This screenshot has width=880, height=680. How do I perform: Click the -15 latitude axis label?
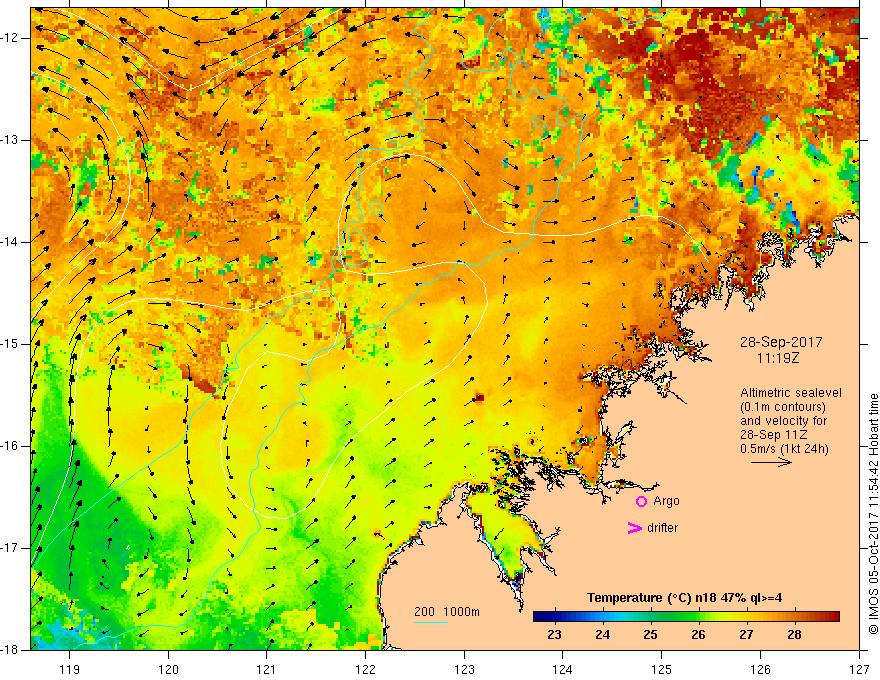click(x=10, y=344)
